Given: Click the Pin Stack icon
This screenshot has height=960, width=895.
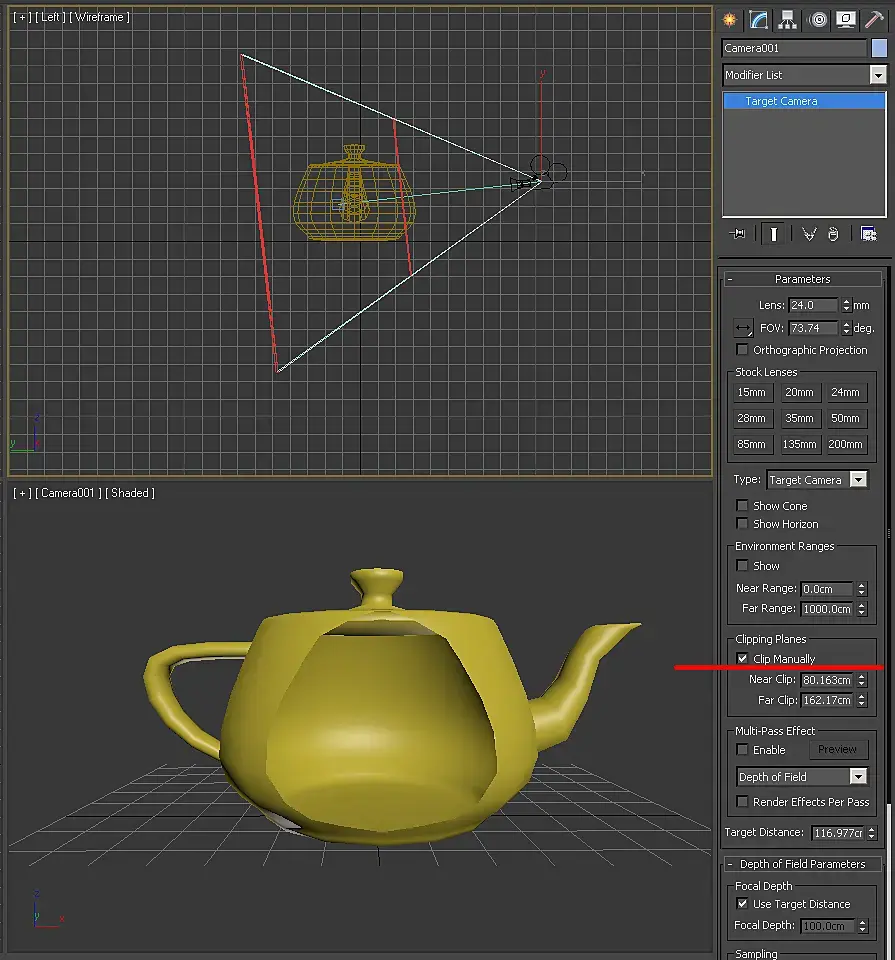Looking at the screenshot, I should [x=738, y=234].
